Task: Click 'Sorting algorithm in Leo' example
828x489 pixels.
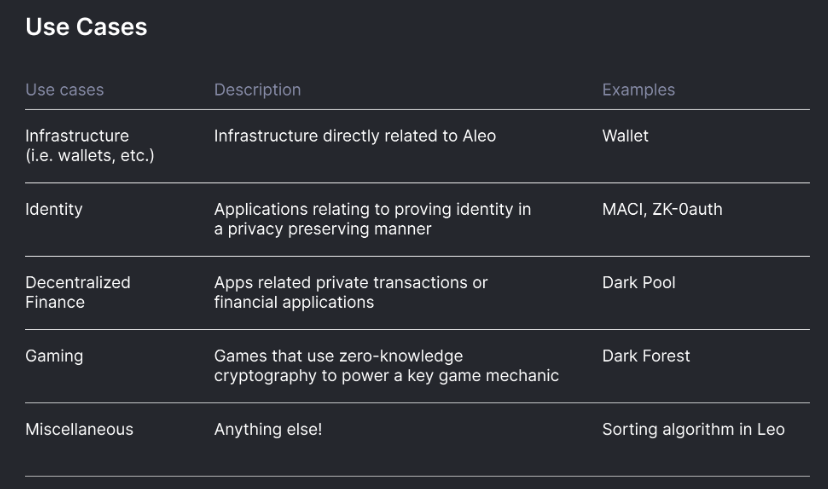Action: [693, 429]
